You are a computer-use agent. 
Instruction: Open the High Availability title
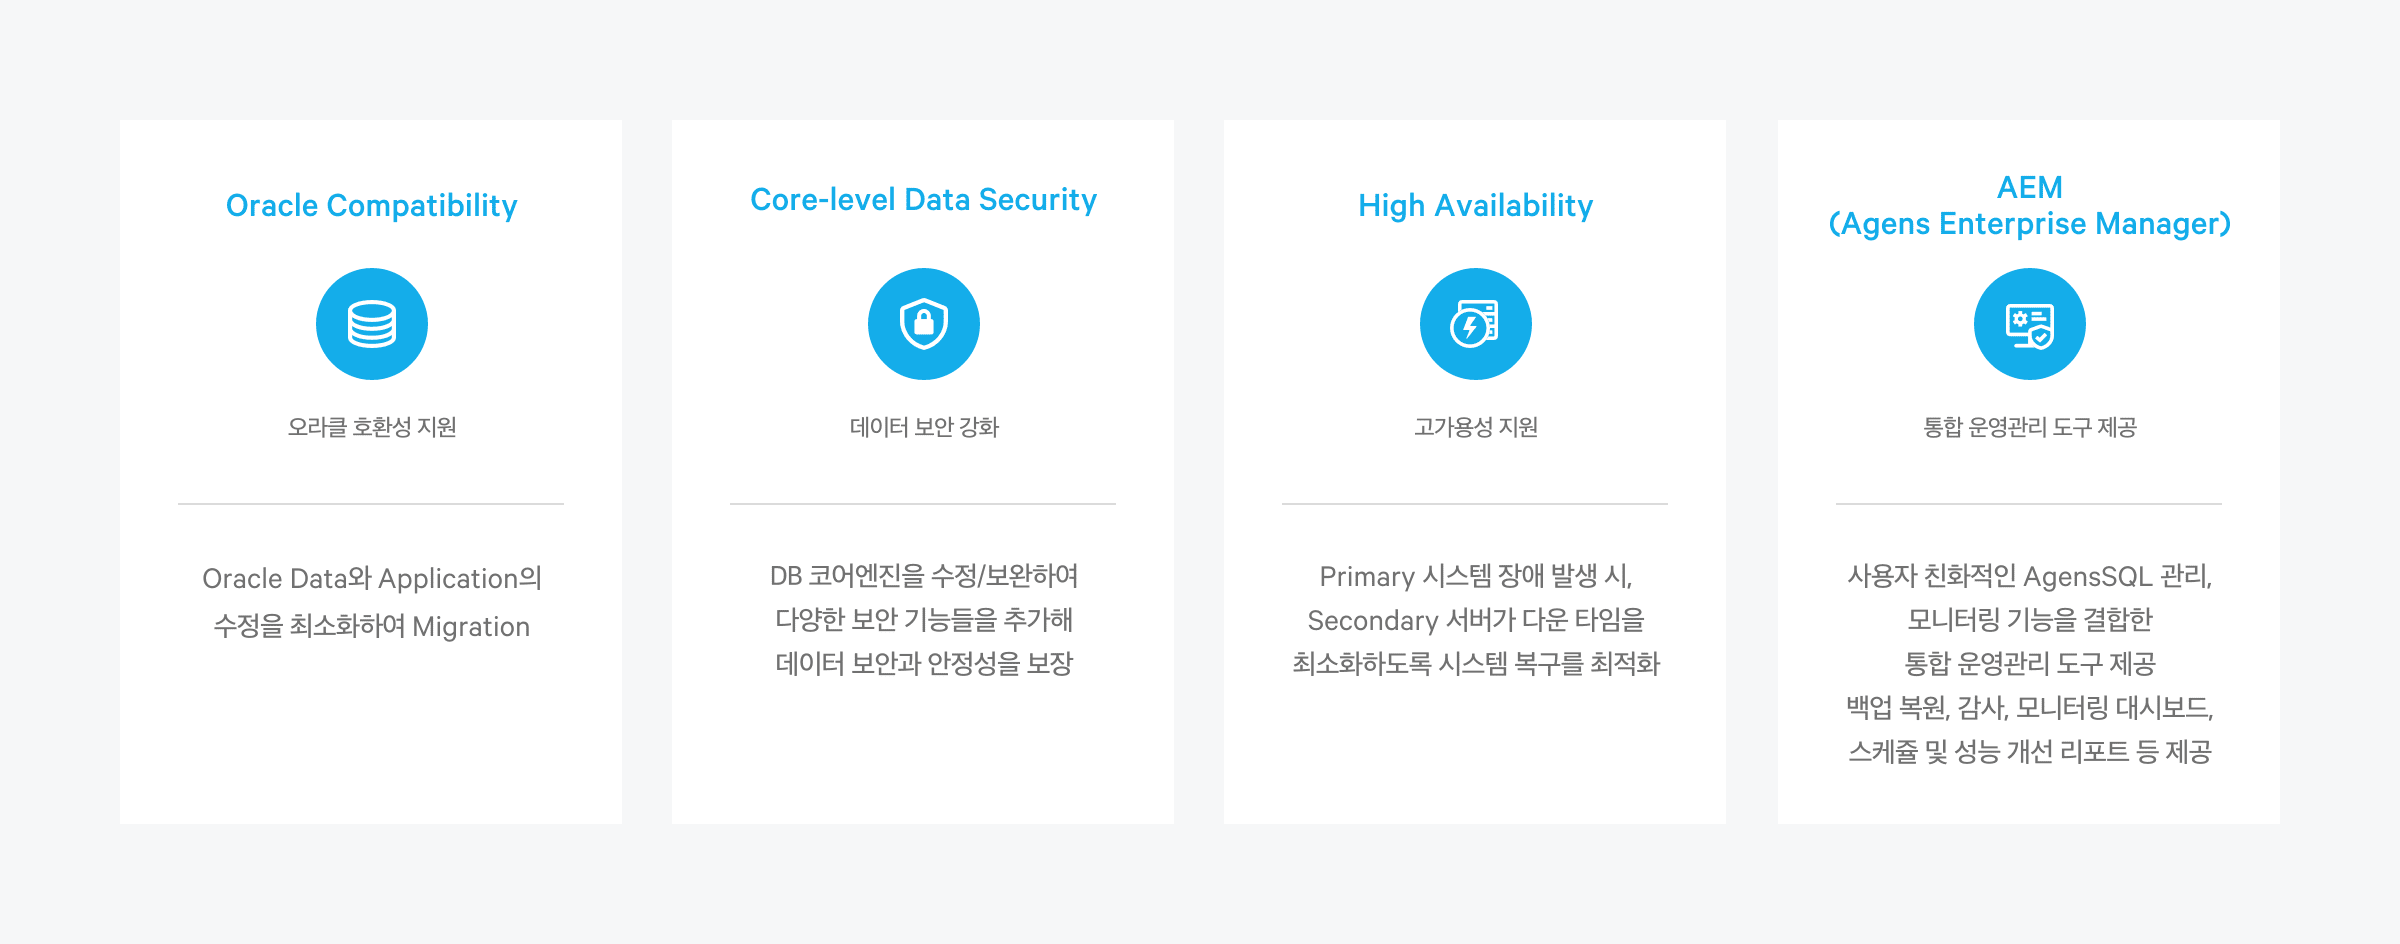pos(1476,205)
